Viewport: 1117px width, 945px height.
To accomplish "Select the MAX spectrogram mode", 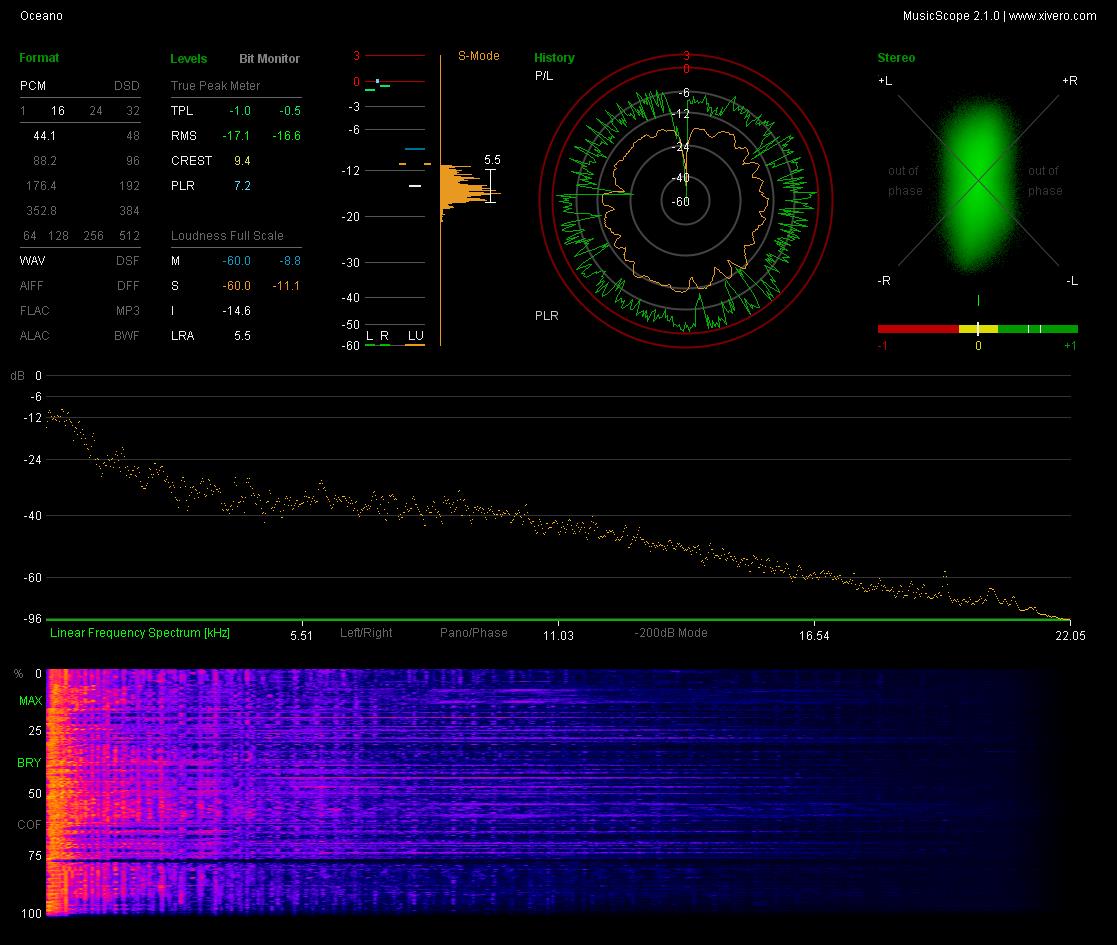I will 31,701.
